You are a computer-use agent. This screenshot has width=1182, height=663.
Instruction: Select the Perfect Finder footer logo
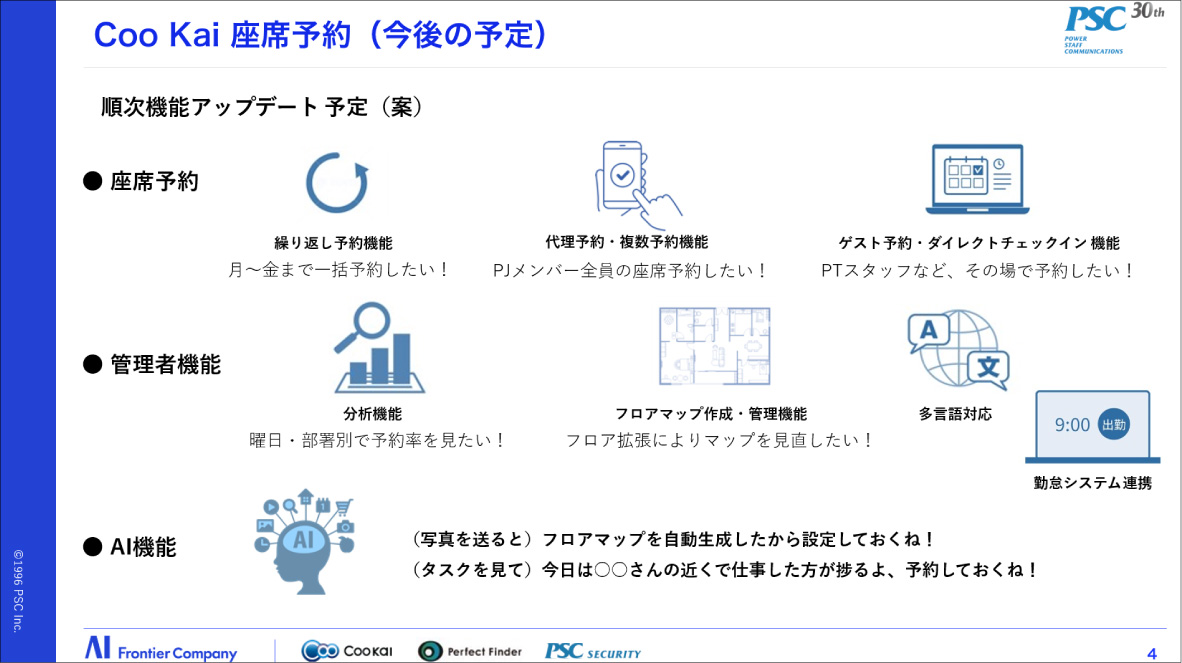470,650
